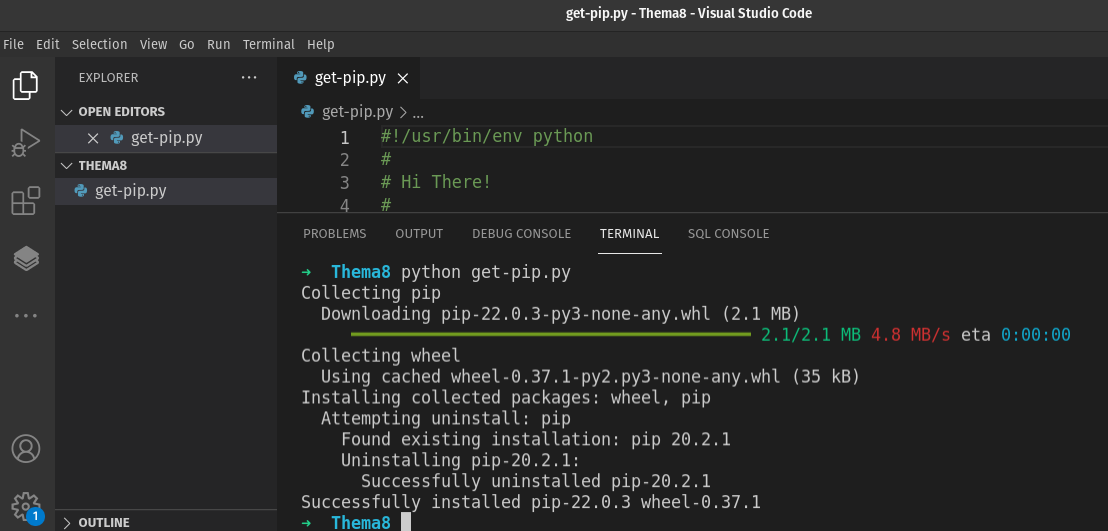
Task: Open the Extensions view icon
Action: (26, 201)
